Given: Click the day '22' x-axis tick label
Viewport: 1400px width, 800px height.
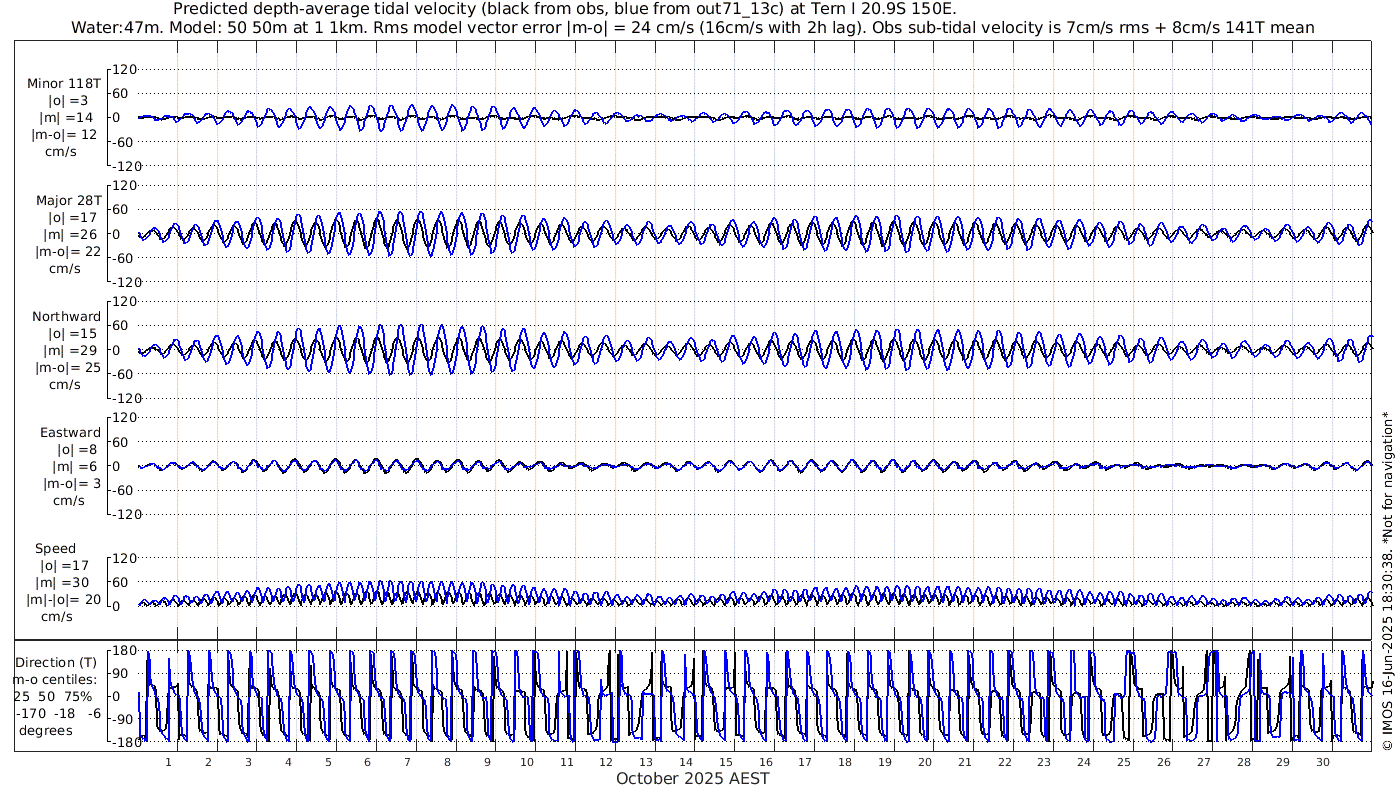Looking at the screenshot, I should pyautogui.click(x=1005, y=762).
